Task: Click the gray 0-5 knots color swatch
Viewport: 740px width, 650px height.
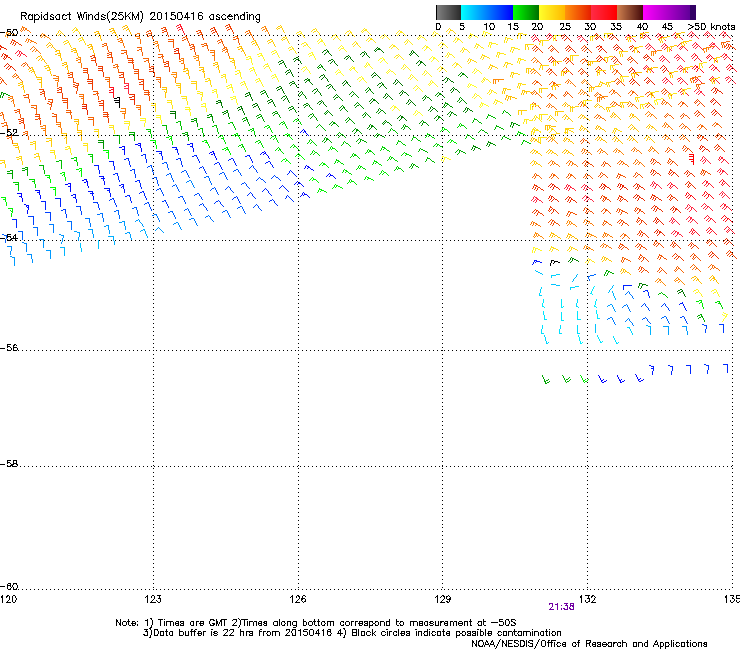Action: pyautogui.click(x=448, y=12)
